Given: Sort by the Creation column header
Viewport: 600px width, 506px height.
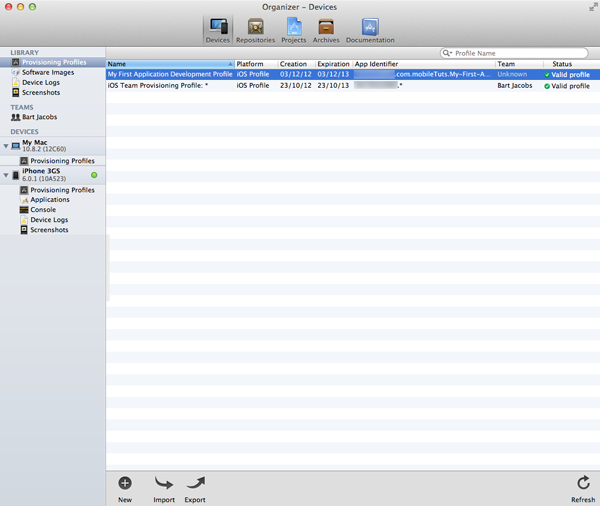Looking at the screenshot, I should 296,64.
